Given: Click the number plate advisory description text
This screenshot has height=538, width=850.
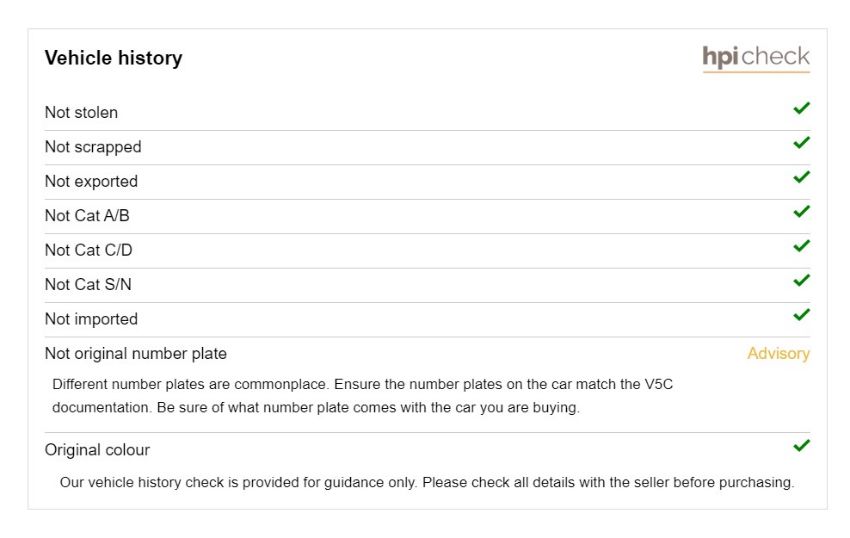Looking at the screenshot, I should (362, 396).
